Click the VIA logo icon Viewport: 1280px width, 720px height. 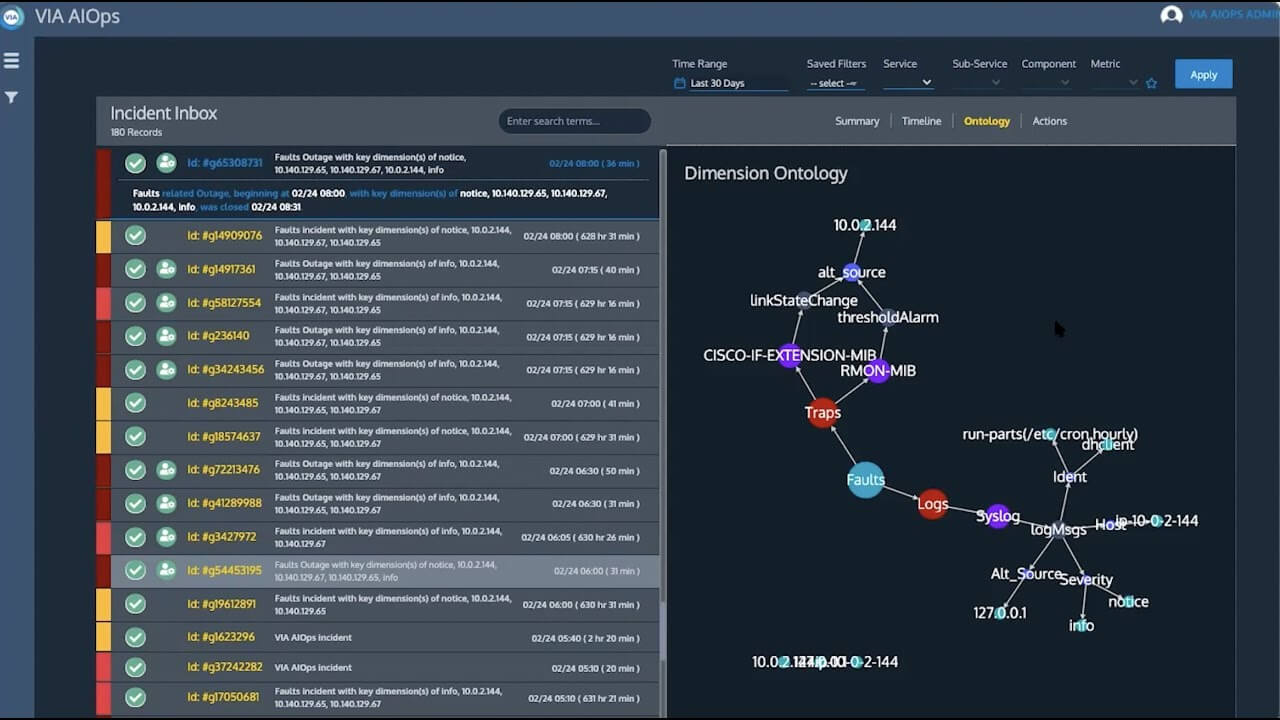coord(12,16)
